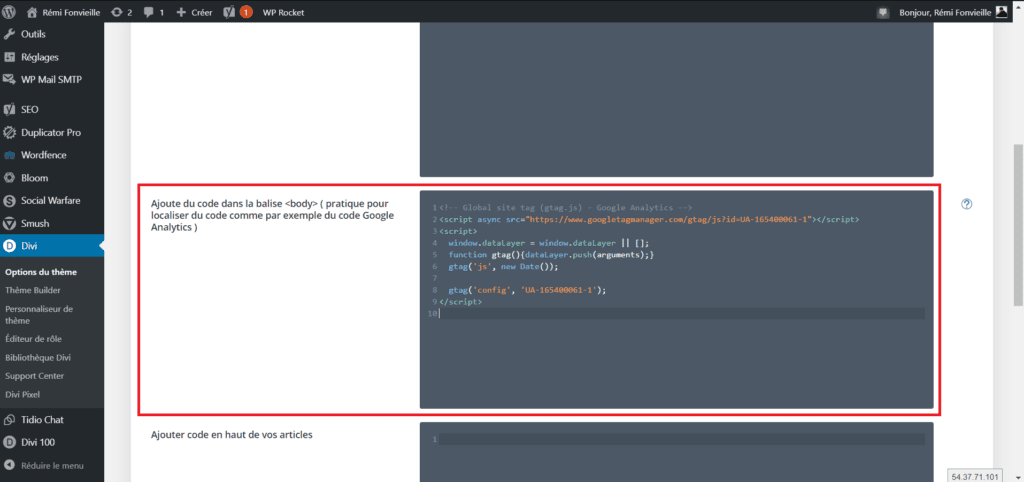Open the updates indicator showing 2
This screenshot has height=482, width=1024.
(x=121, y=12)
